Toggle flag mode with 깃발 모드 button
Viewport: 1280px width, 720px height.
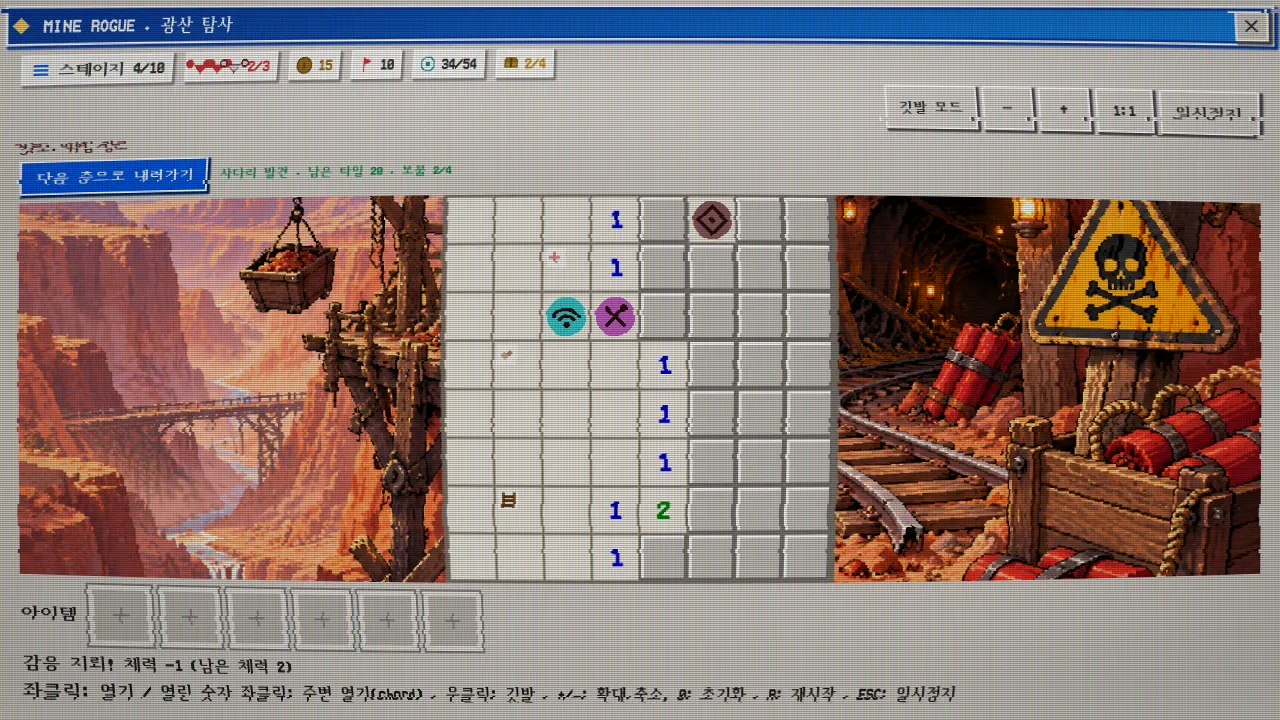click(x=930, y=109)
